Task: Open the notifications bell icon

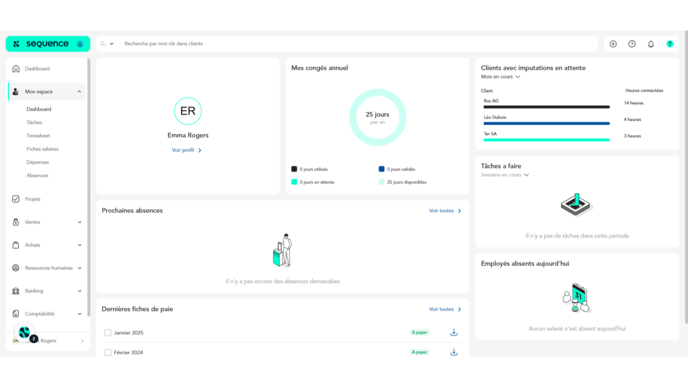Action: (x=651, y=44)
